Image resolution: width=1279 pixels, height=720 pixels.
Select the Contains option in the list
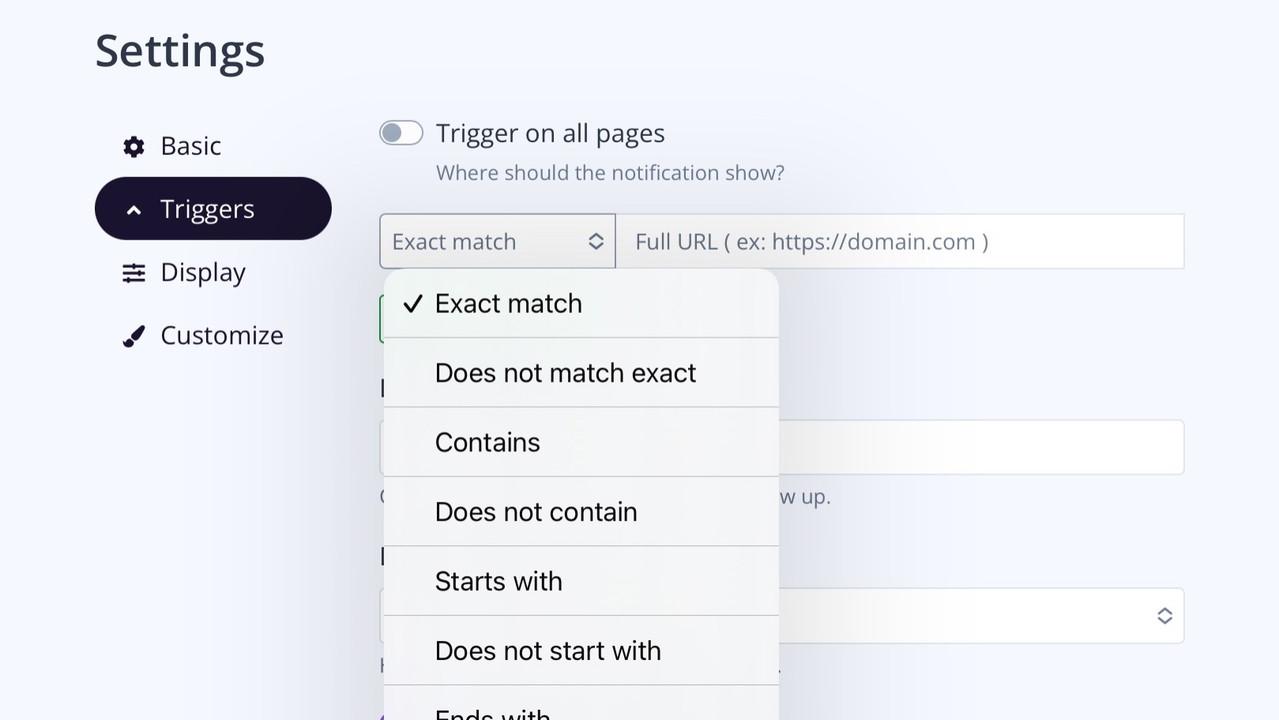487,442
